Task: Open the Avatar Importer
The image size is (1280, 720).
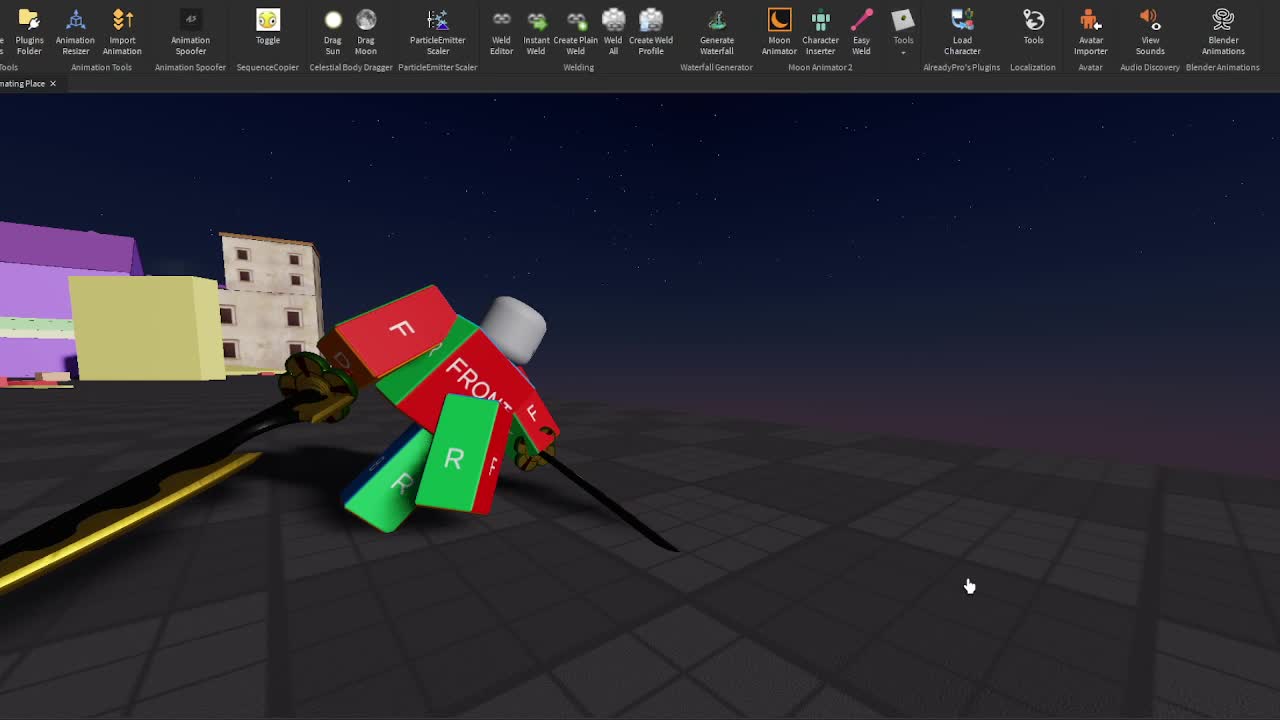Action: point(1090,31)
